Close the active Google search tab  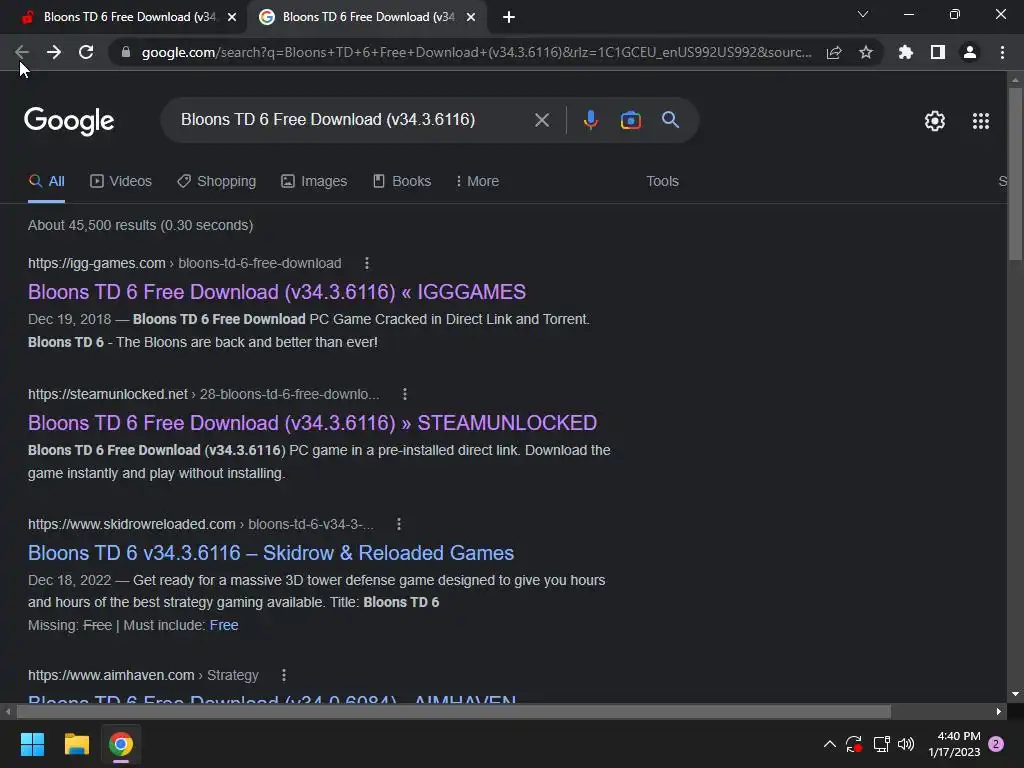click(471, 17)
